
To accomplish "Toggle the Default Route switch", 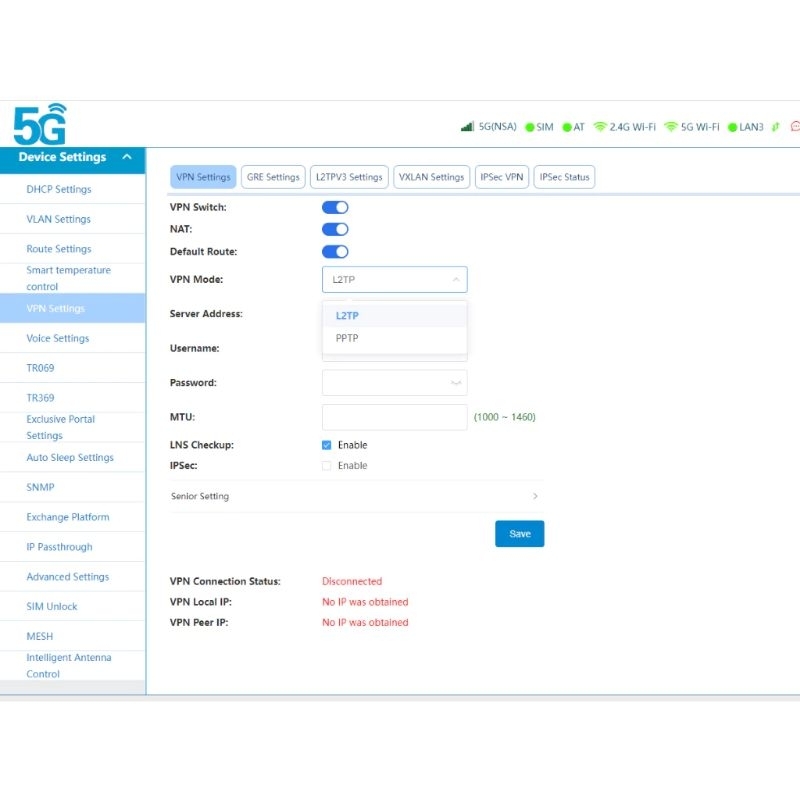I will pyautogui.click(x=335, y=252).
